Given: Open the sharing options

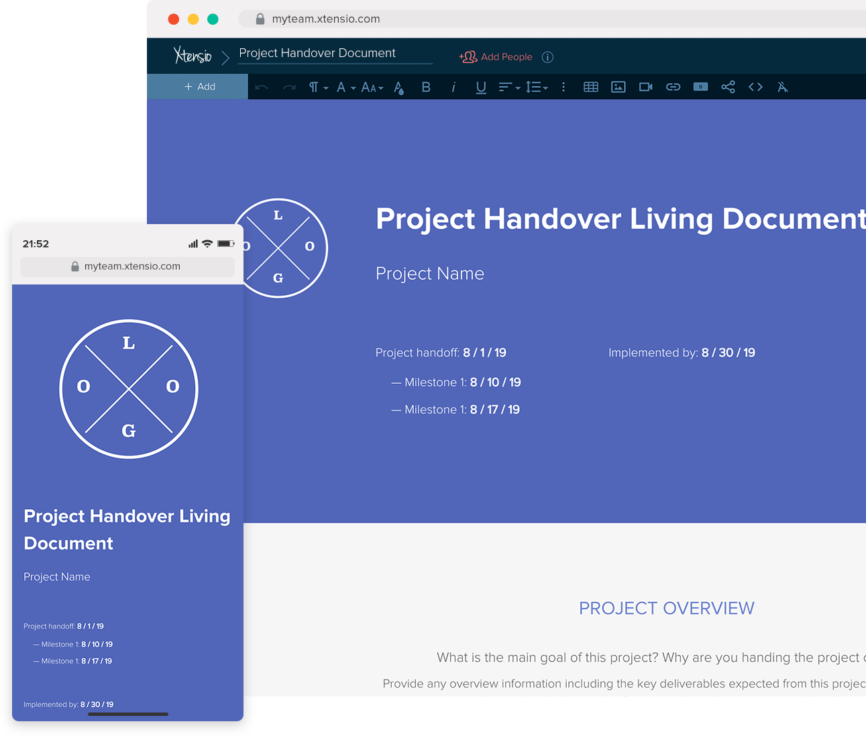Looking at the screenshot, I should [728, 87].
